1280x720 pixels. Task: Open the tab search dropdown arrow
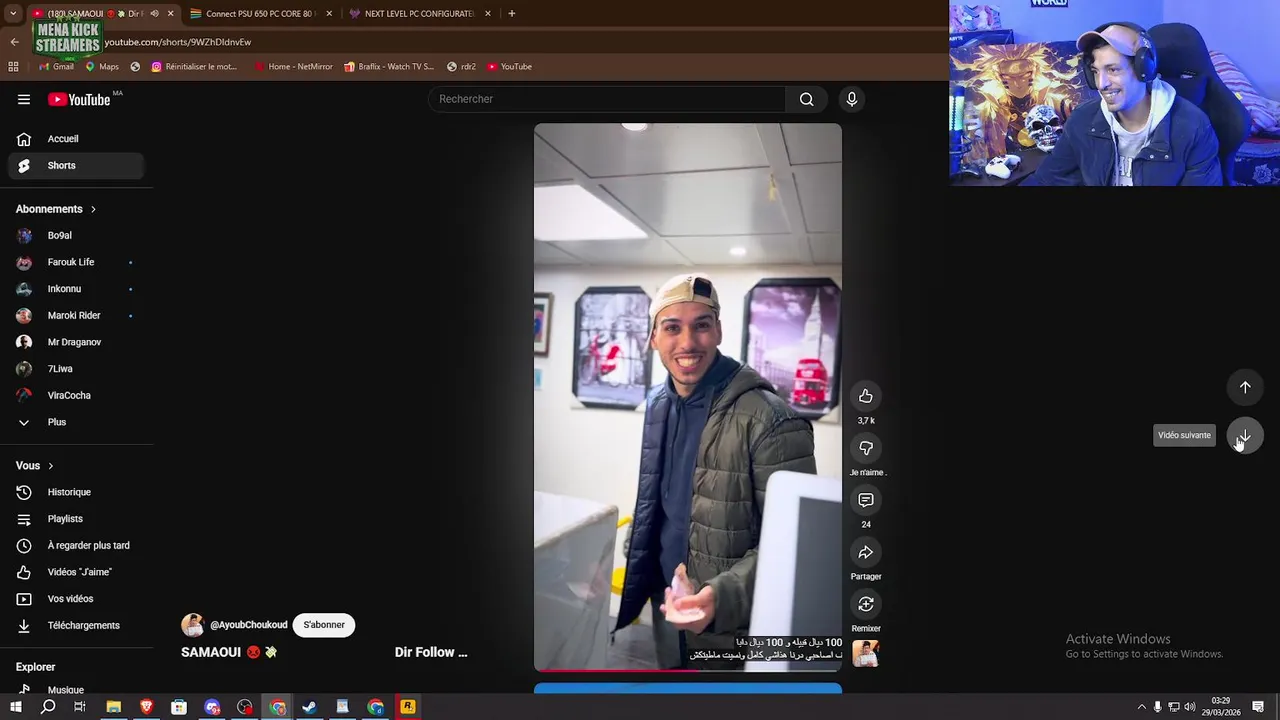13,14
